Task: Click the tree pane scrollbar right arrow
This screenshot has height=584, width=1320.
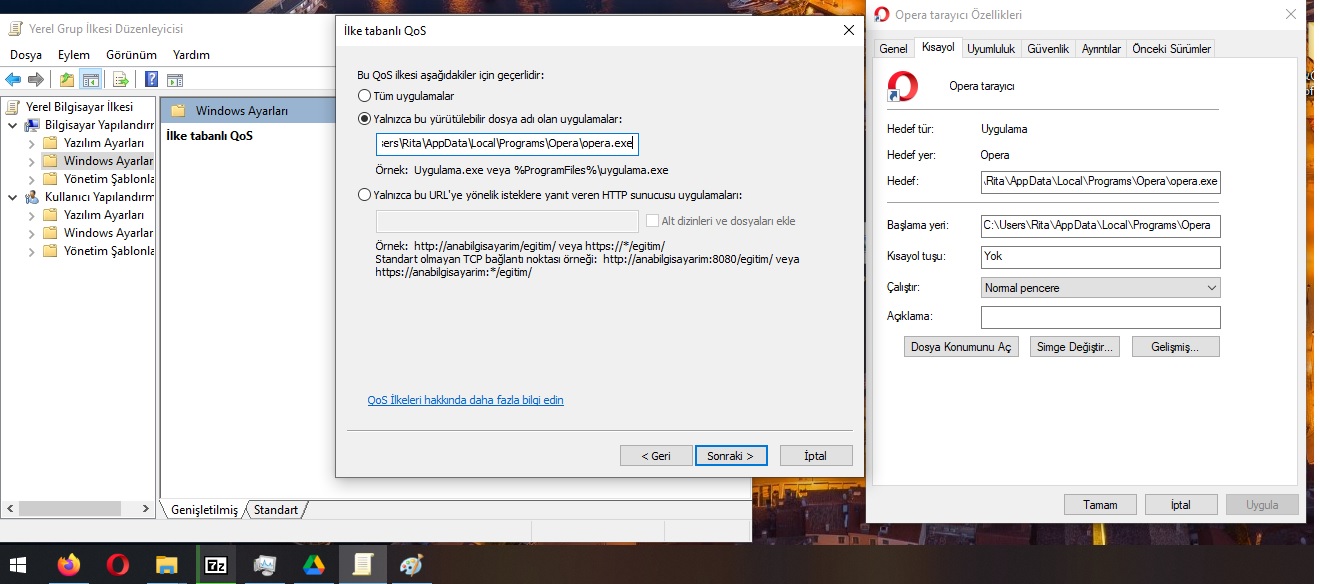Action: pos(147,509)
